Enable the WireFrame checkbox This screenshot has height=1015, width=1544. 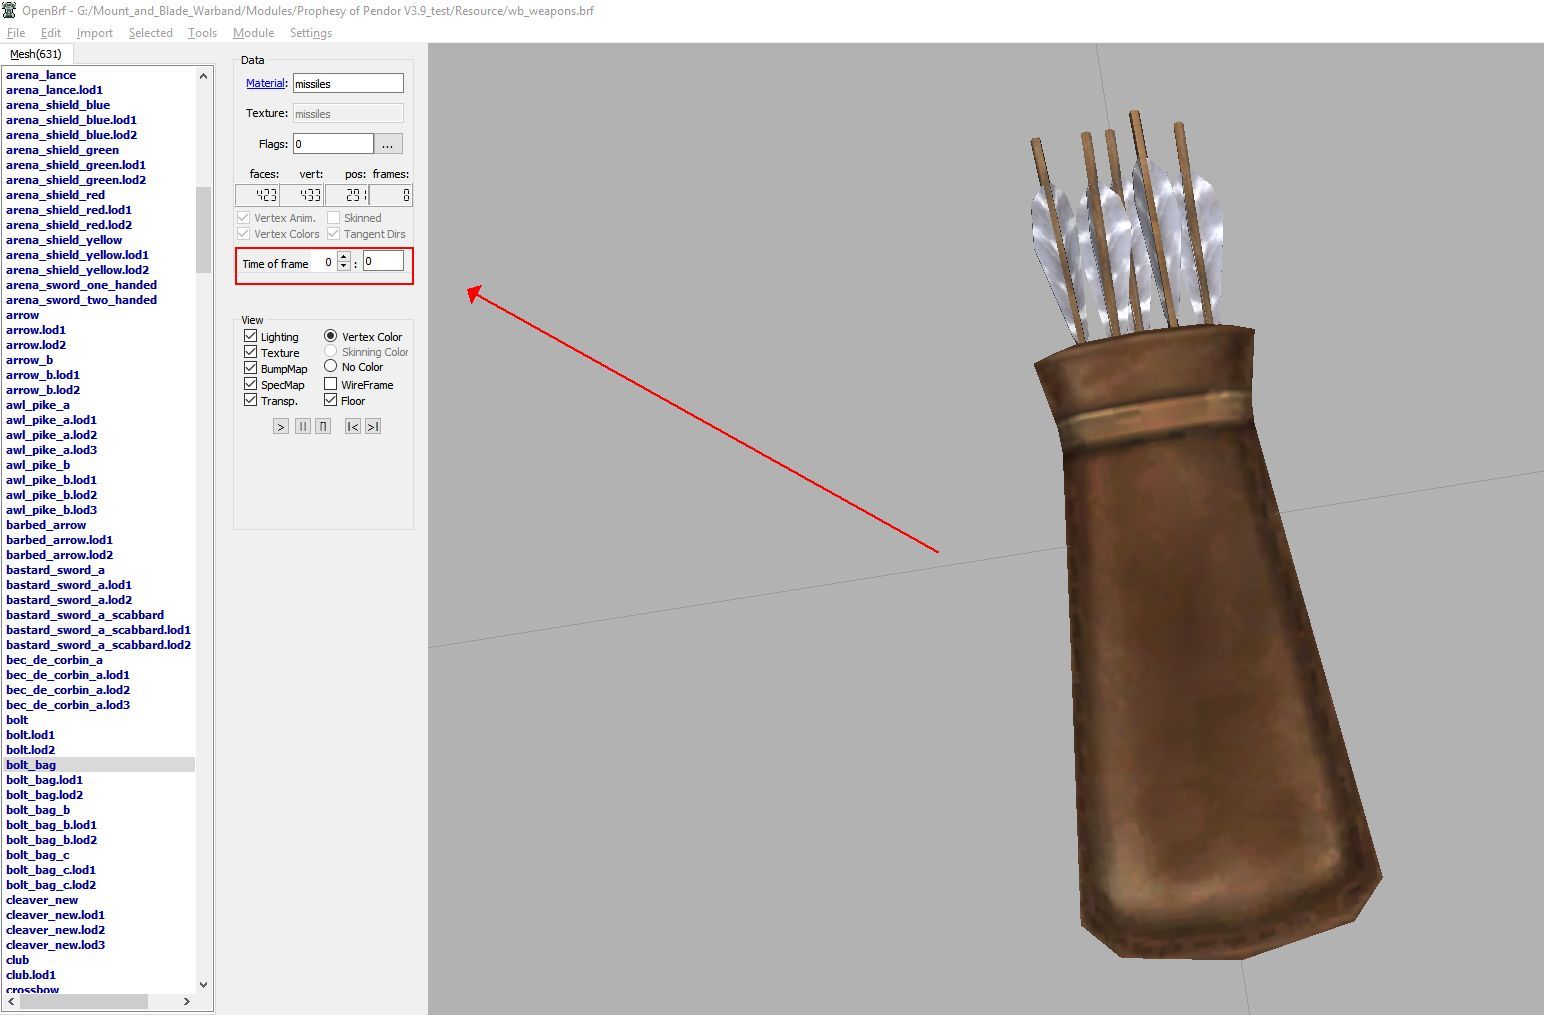pyautogui.click(x=331, y=384)
